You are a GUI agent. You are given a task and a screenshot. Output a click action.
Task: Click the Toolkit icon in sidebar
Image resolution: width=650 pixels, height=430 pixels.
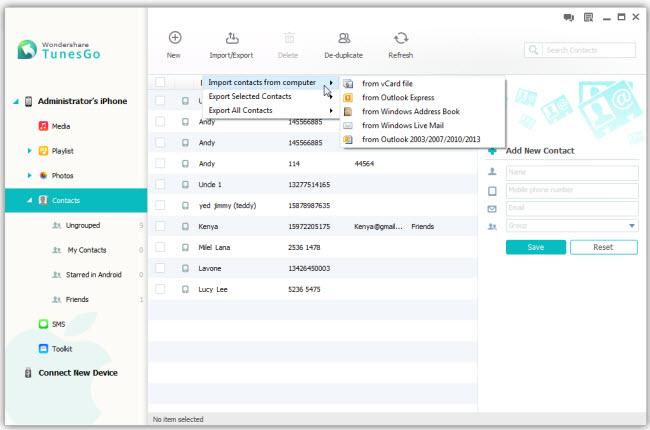[x=43, y=348]
